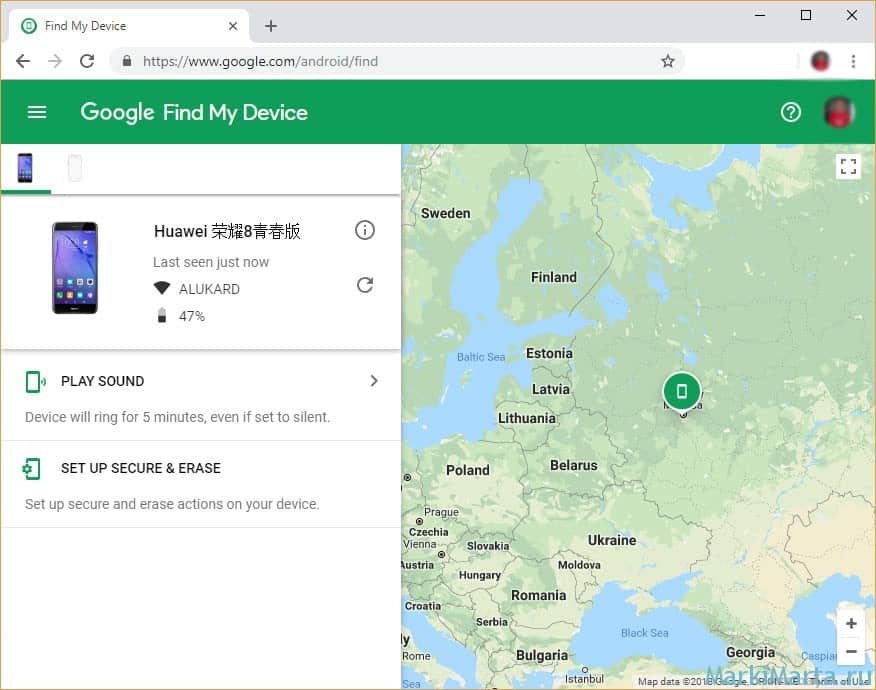Click the green device marker on map

pos(682,391)
